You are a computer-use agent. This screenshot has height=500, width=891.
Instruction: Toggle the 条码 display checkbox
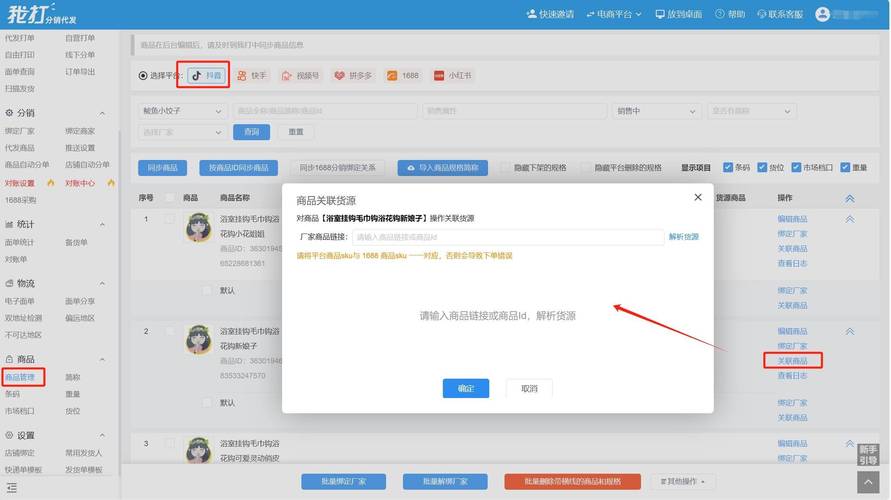coord(728,168)
